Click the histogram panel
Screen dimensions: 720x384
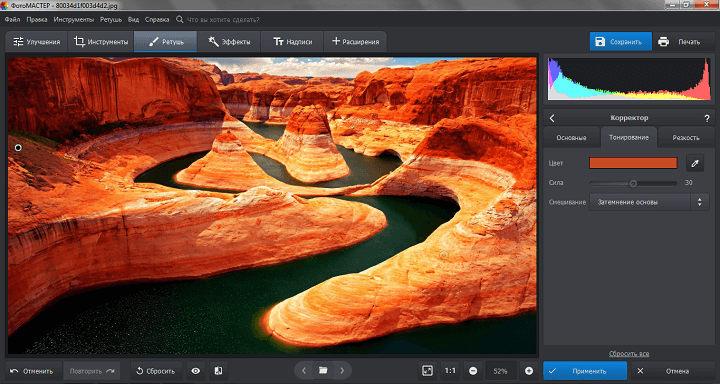tap(629, 79)
